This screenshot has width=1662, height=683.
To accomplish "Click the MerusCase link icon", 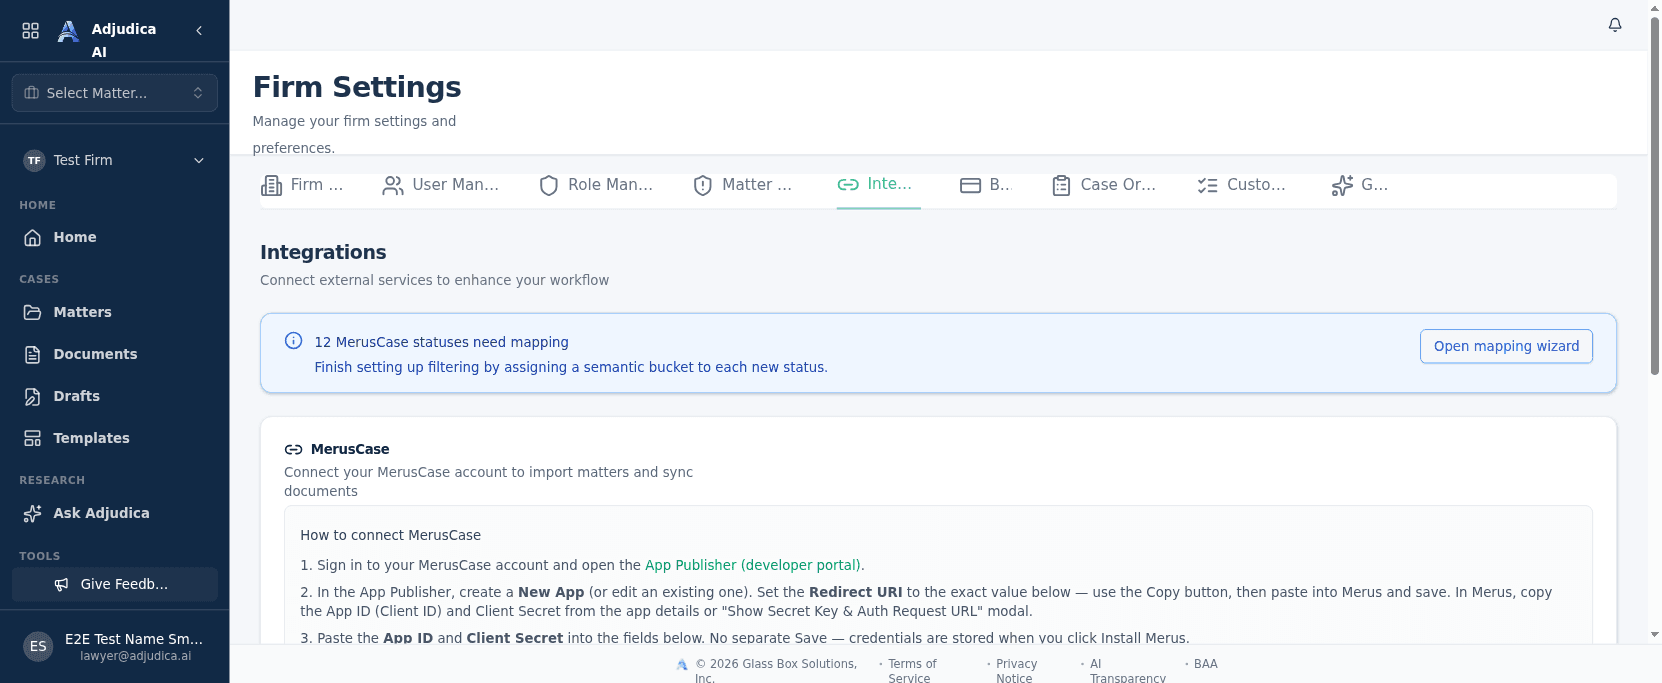I will (293, 450).
